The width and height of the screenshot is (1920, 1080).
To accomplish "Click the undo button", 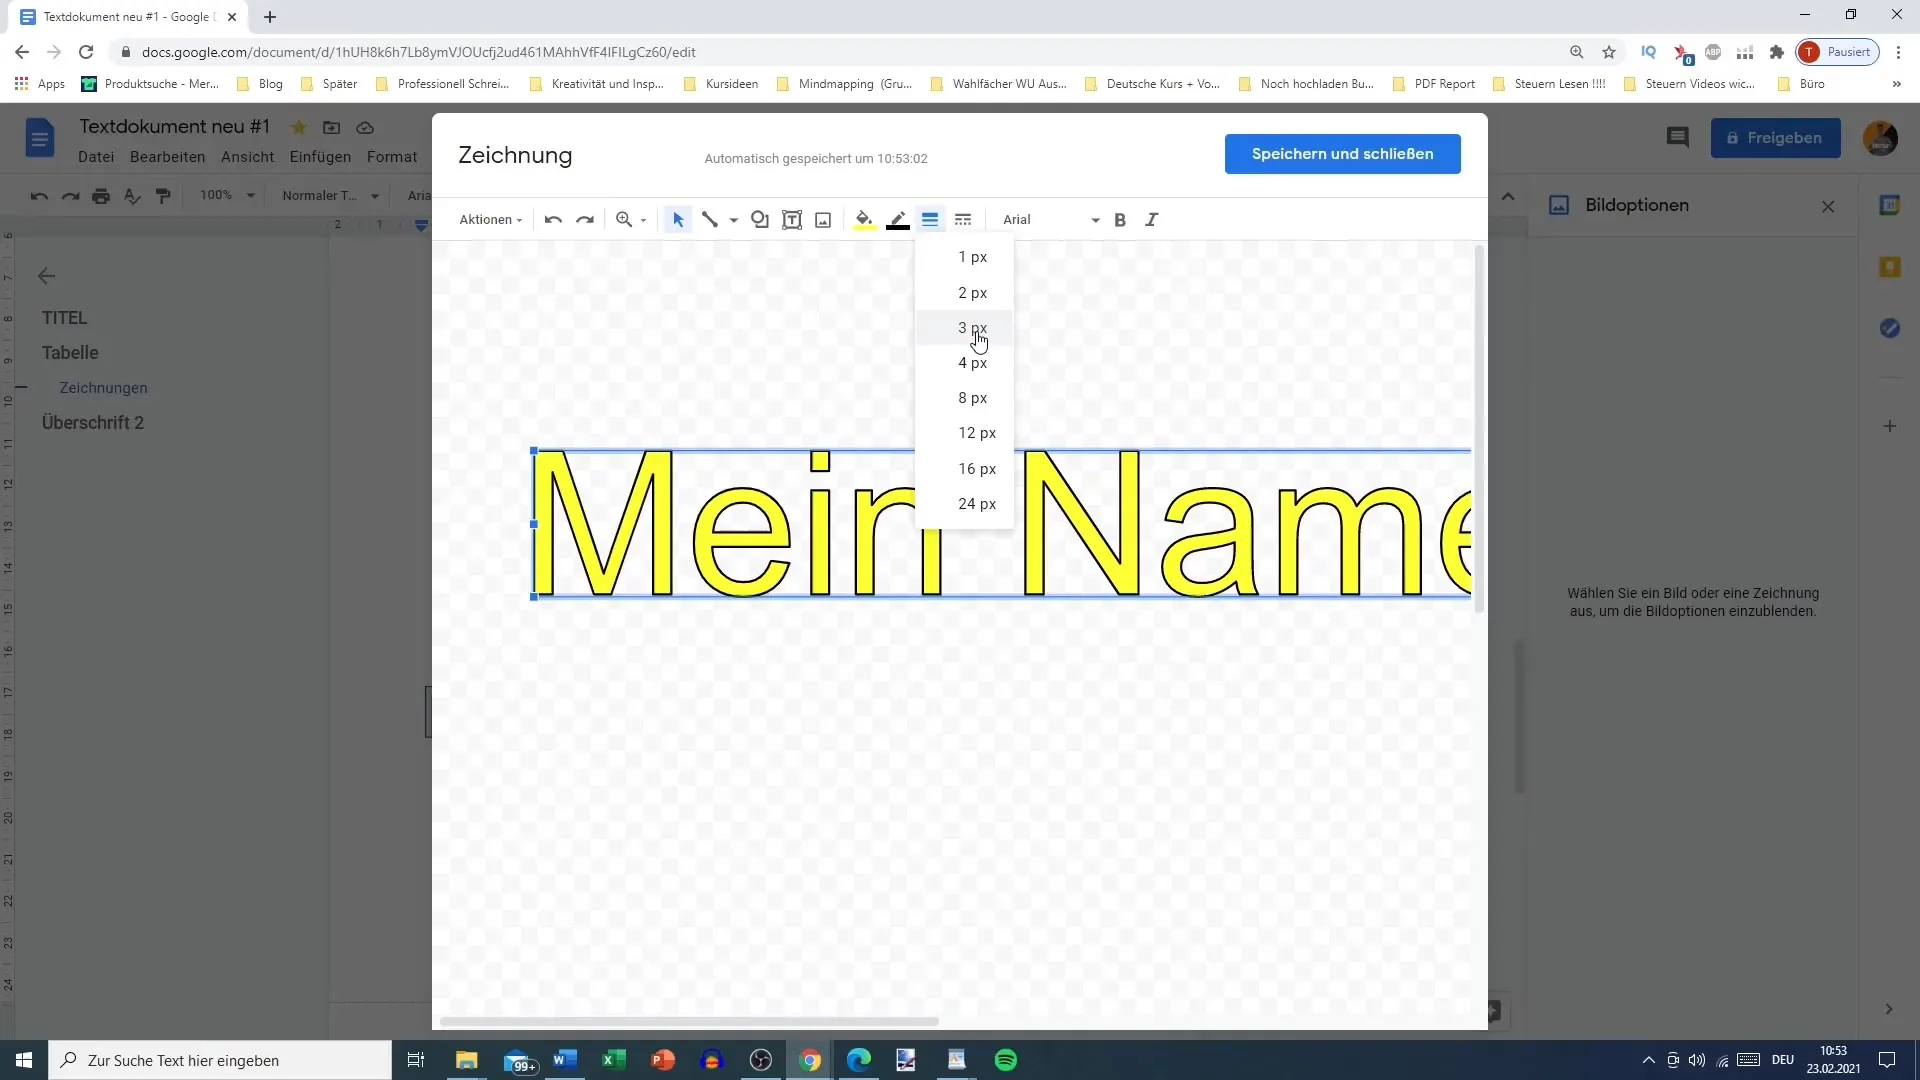I will point(553,219).
